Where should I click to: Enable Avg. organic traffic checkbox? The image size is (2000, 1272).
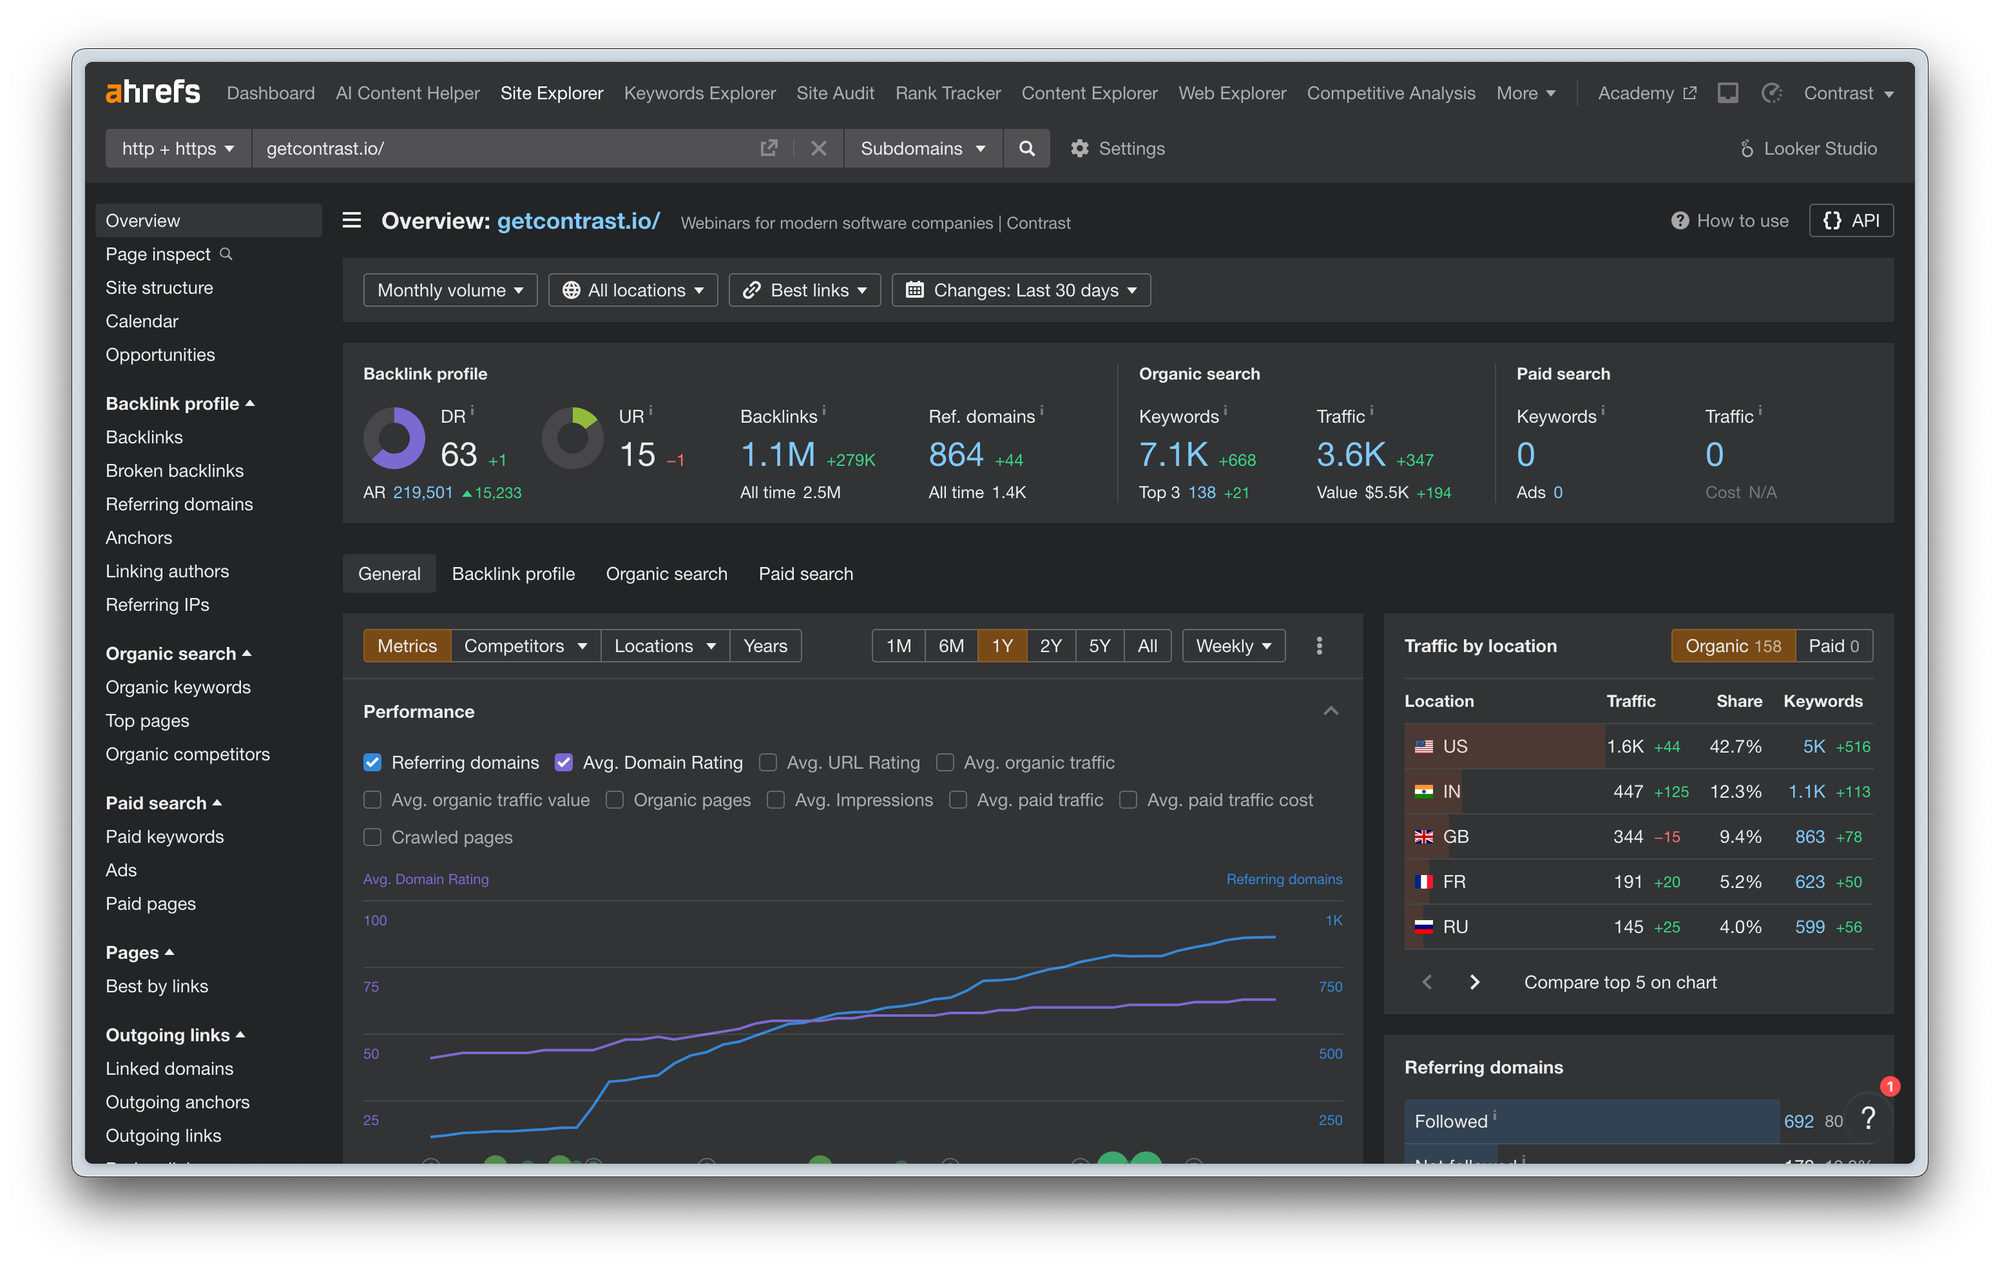point(945,762)
